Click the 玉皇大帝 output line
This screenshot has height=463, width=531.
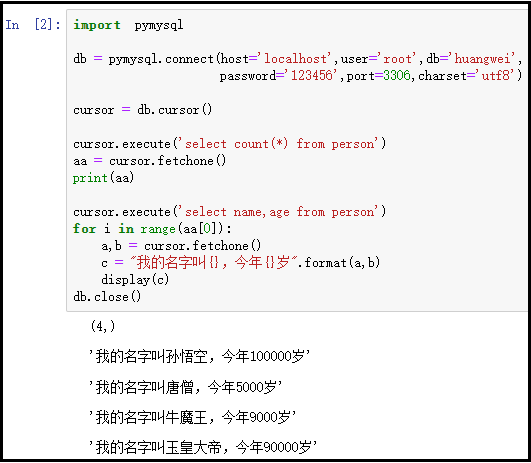[x=203, y=447]
